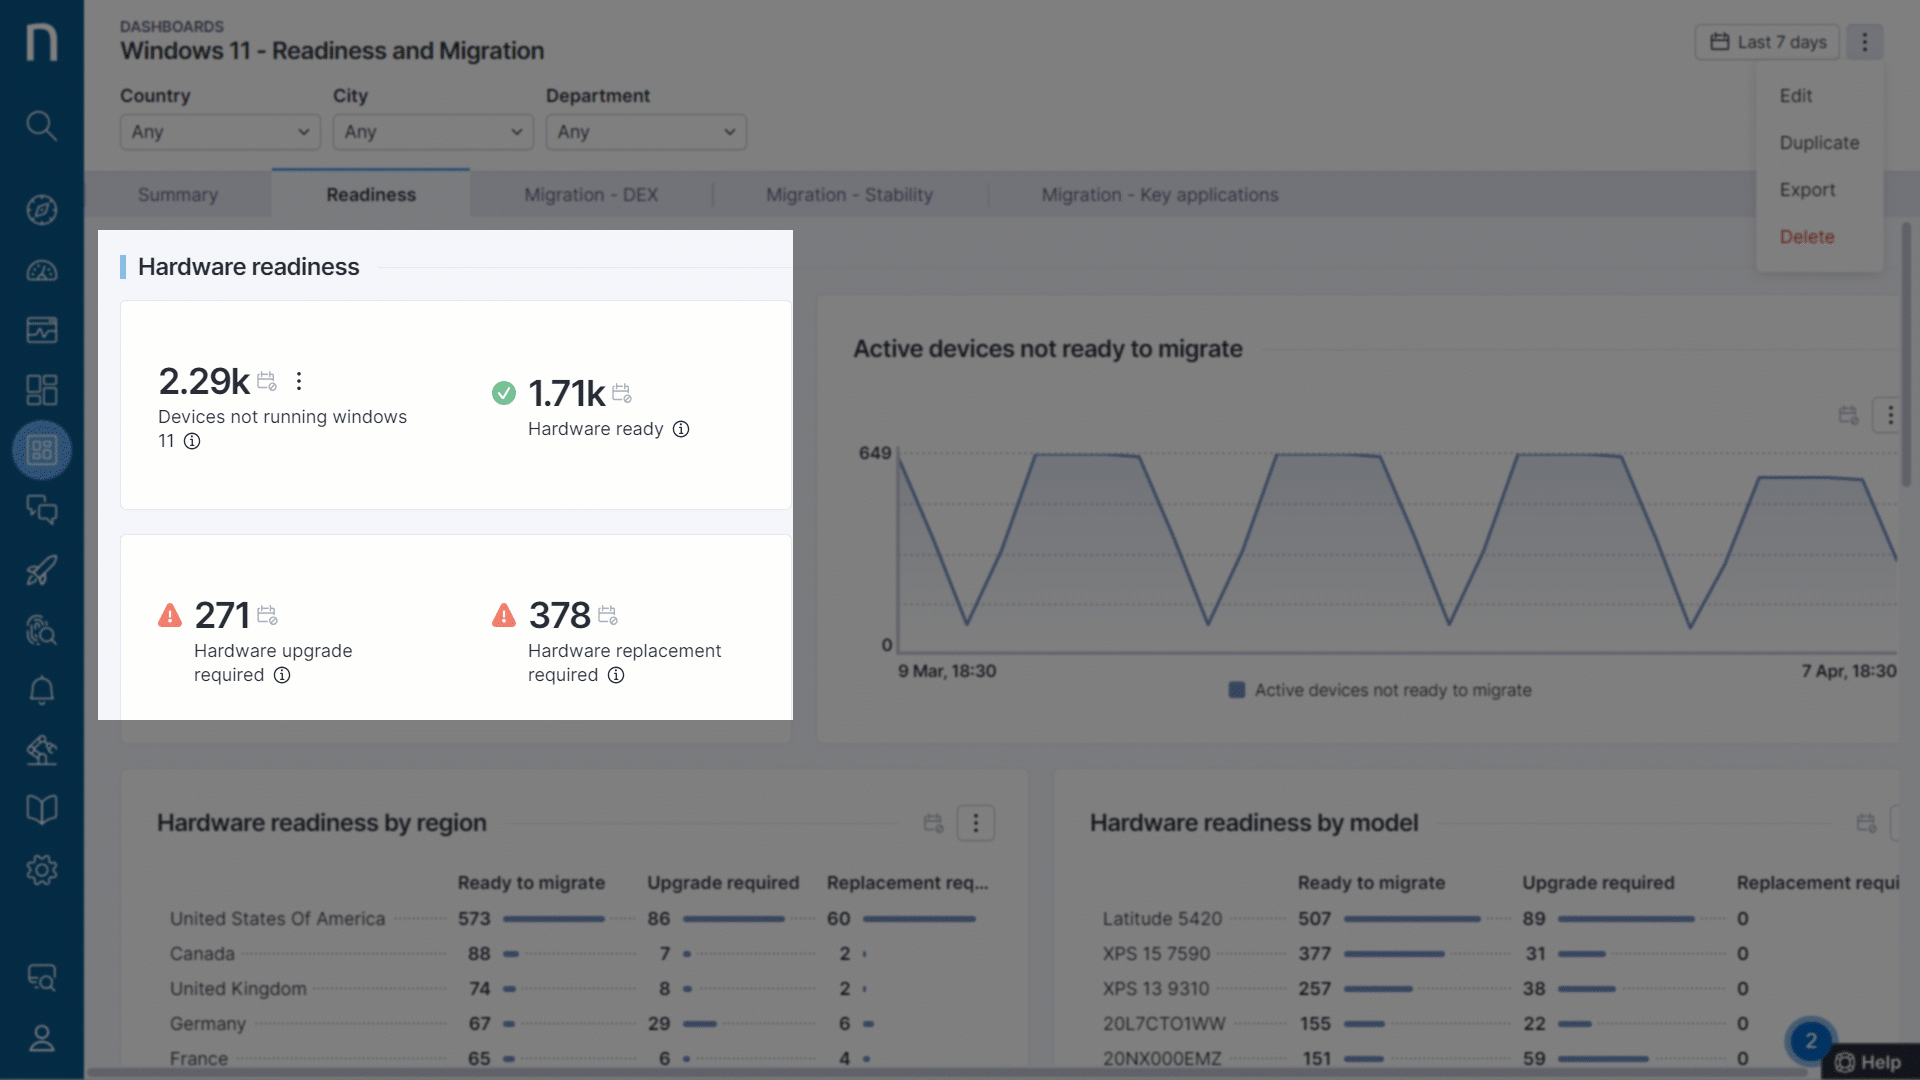Image resolution: width=1920 pixels, height=1080 pixels.
Task: Choose Delete in the dashboard menu
Action: click(1806, 237)
